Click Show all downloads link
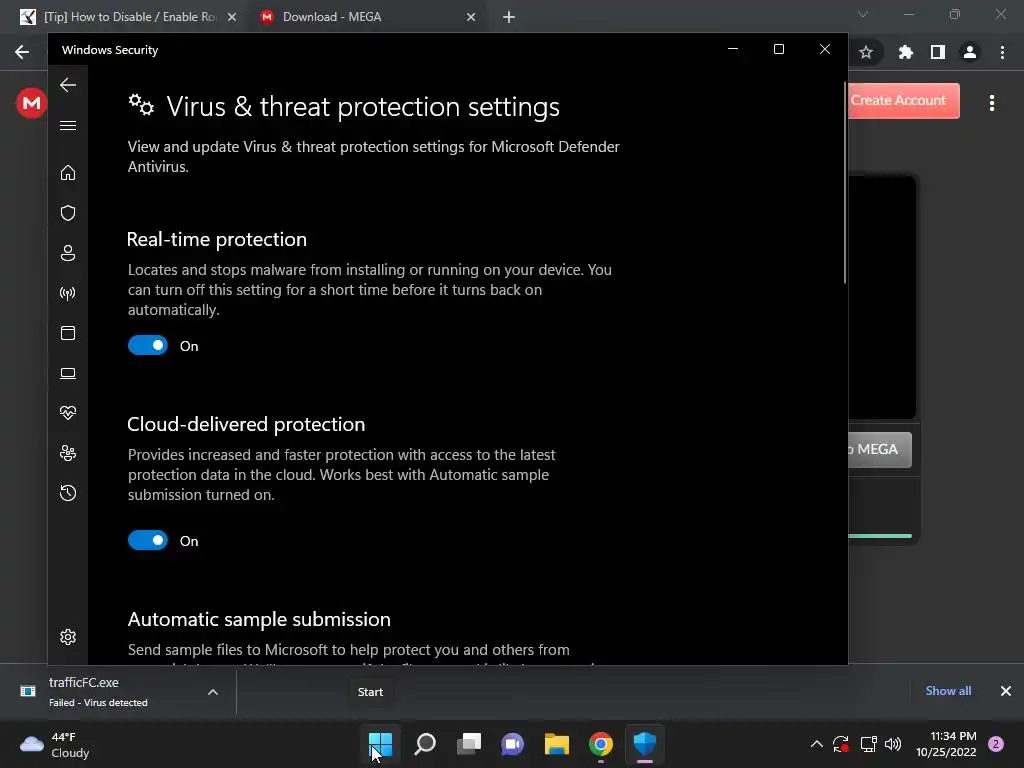 coord(948,691)
